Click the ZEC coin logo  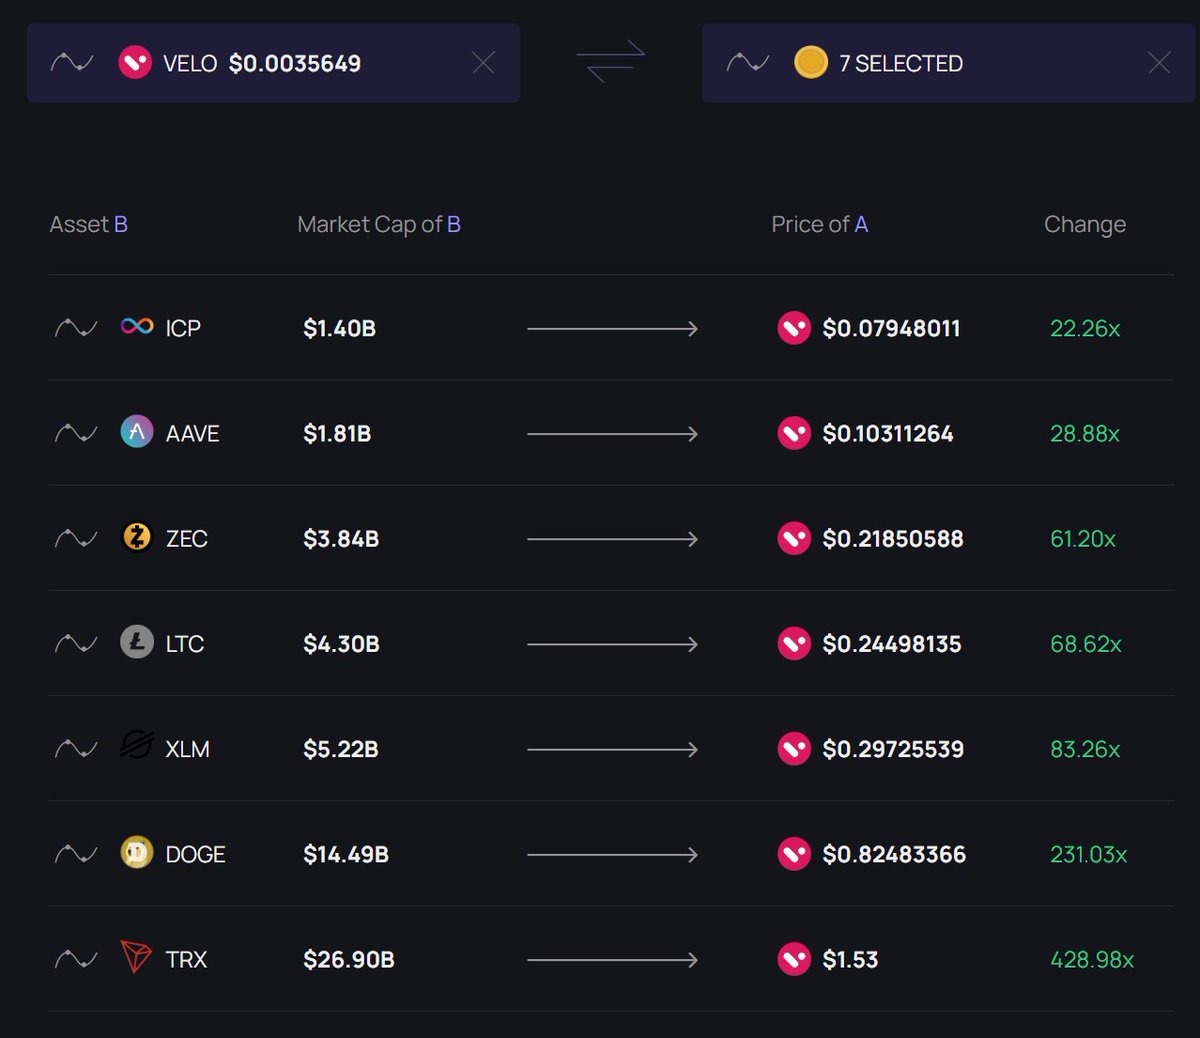coord(137,537)
